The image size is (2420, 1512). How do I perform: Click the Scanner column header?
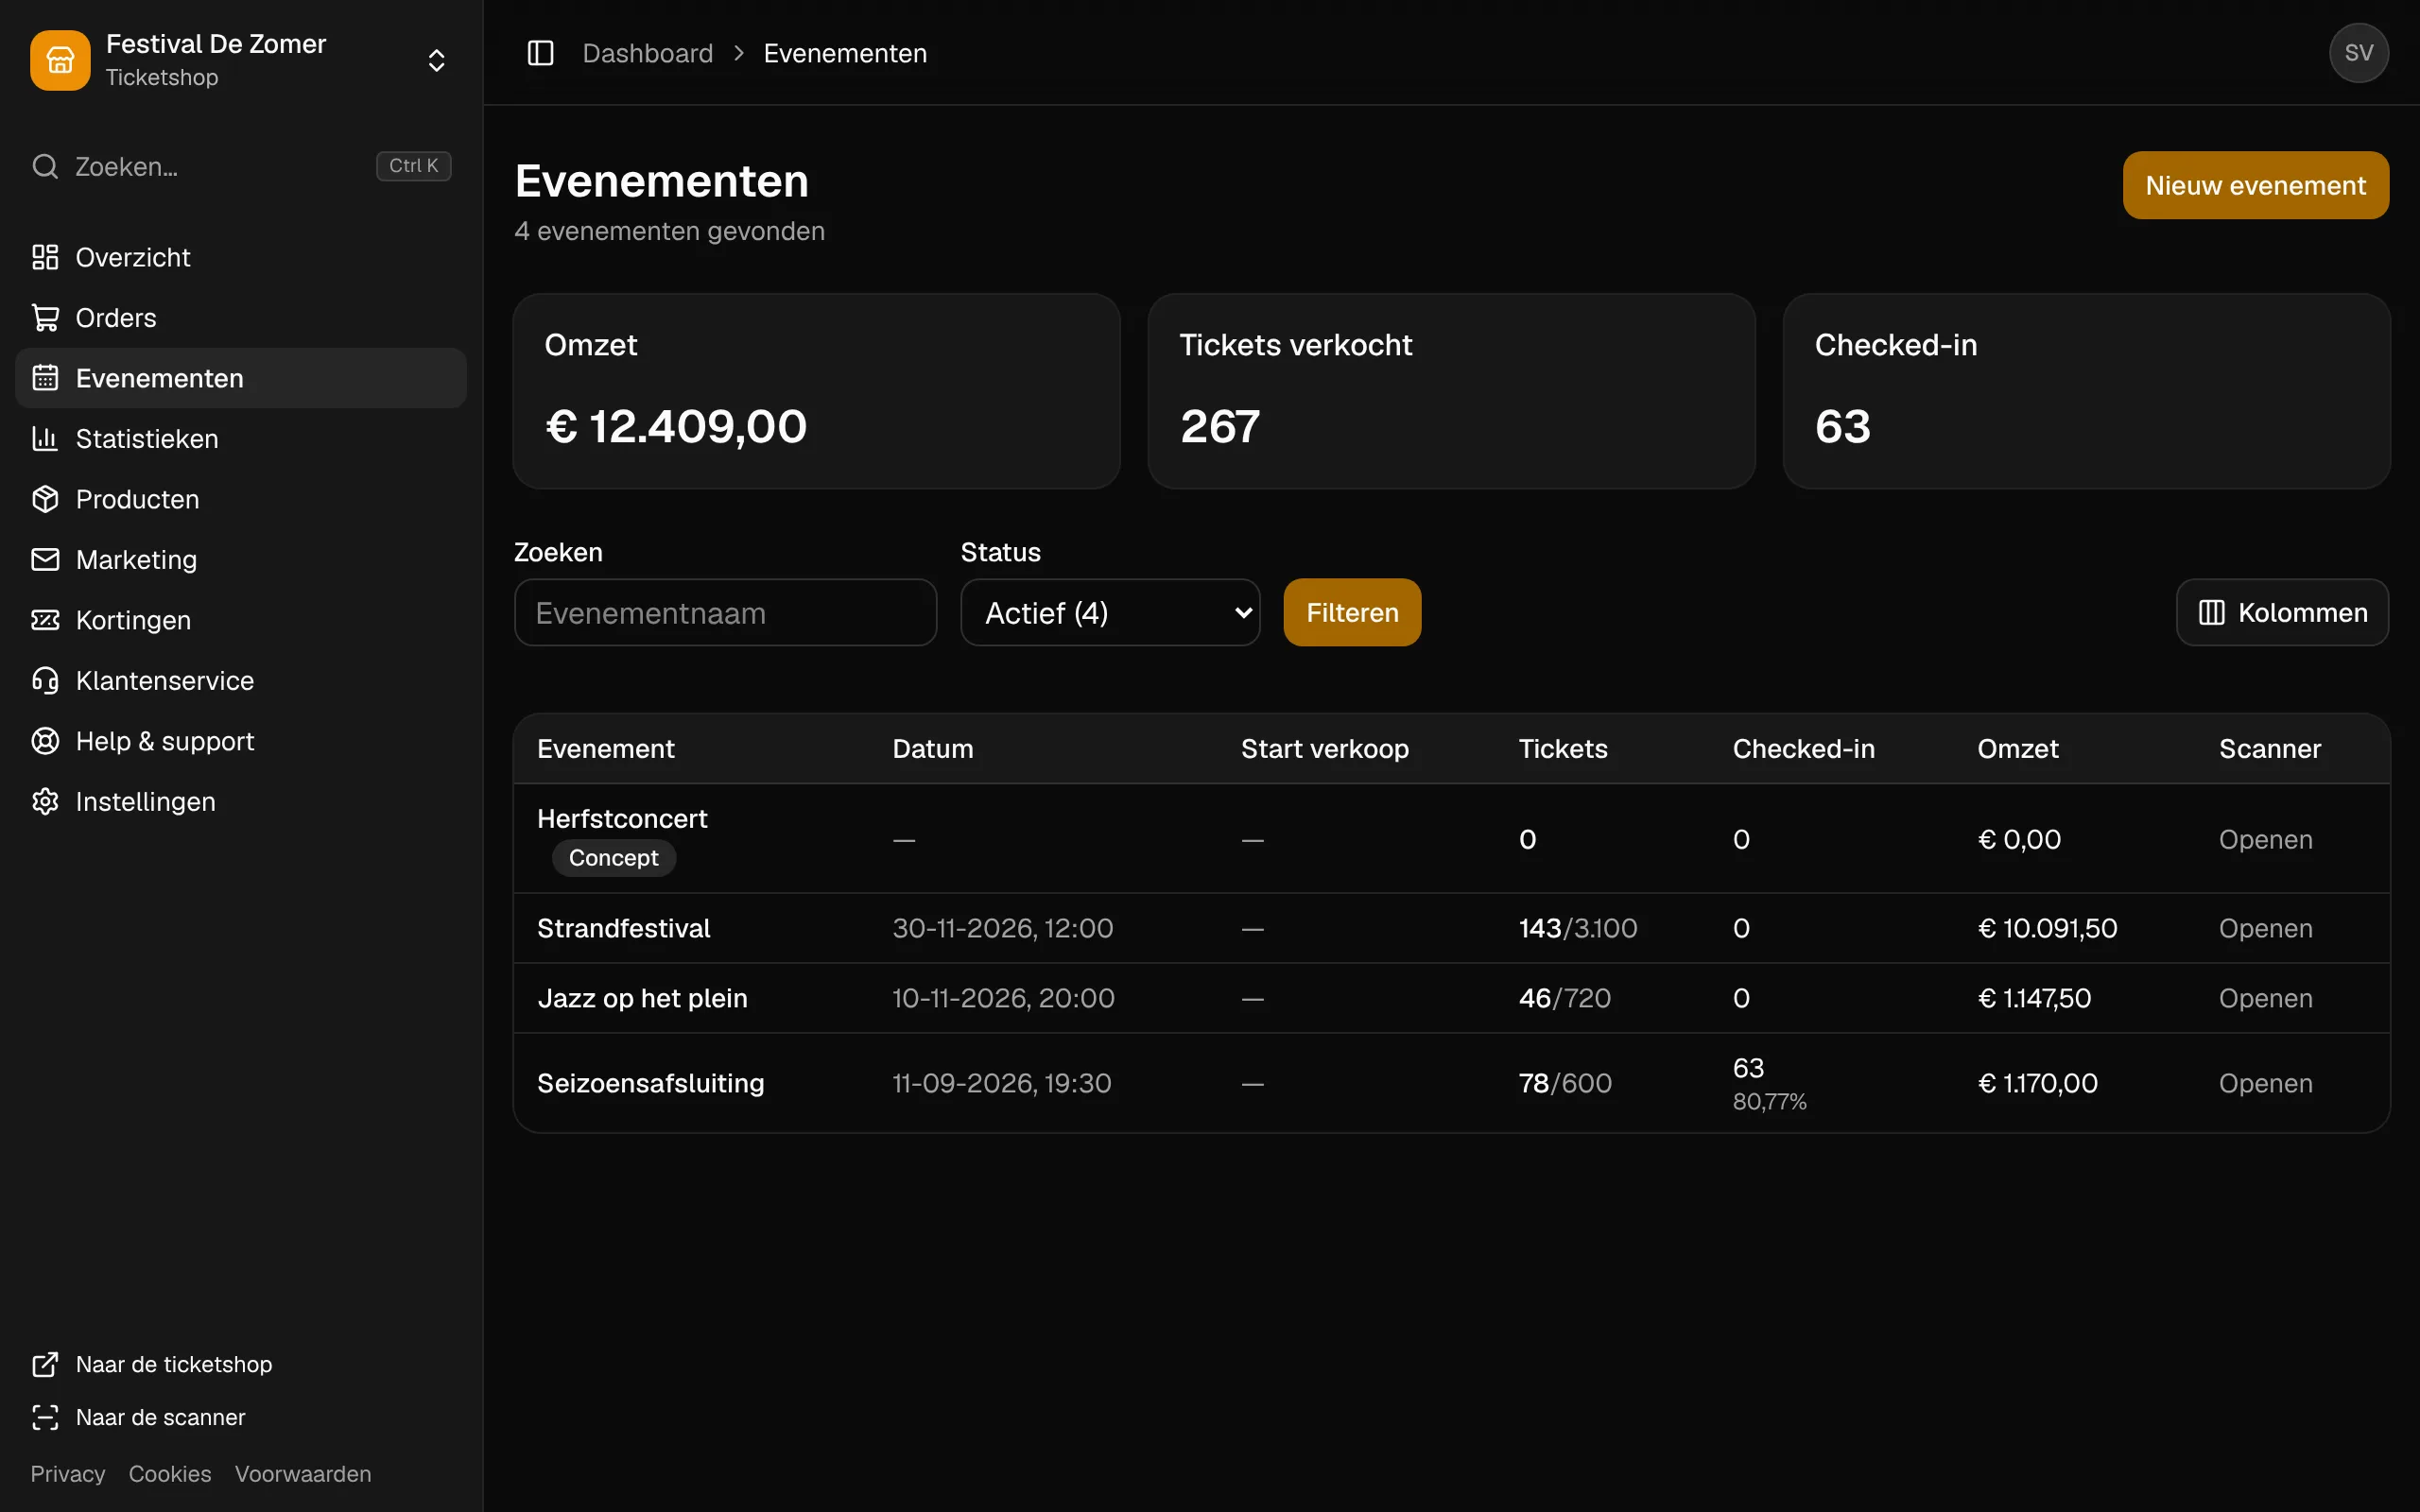pos(2269,748)
